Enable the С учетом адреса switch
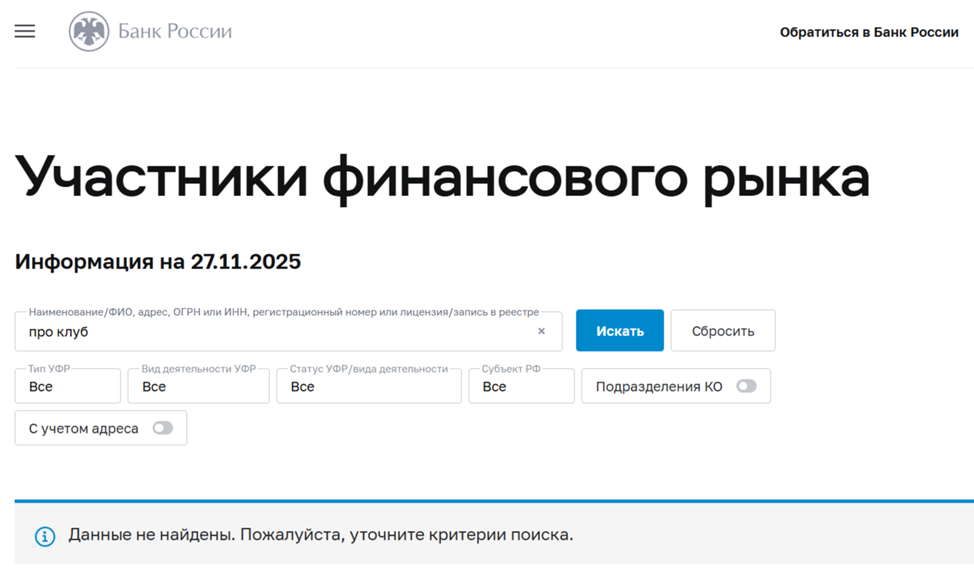 (x=163, y=428)
